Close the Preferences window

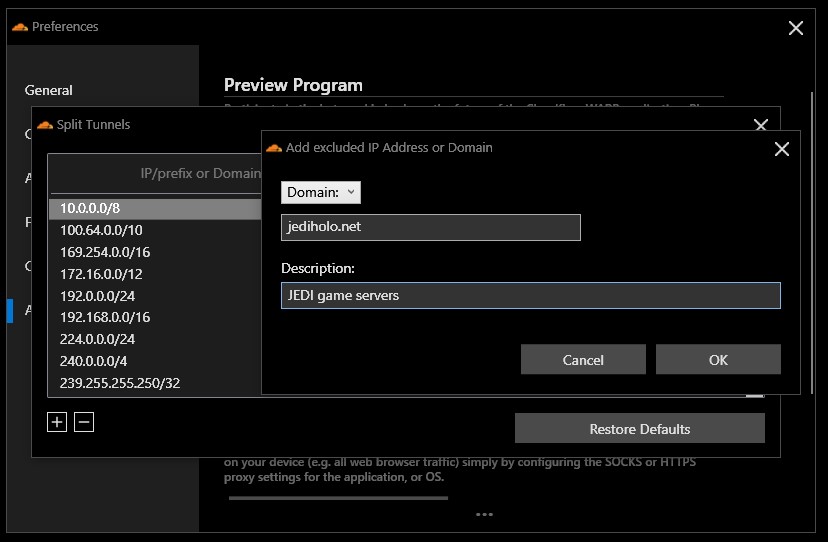796,28
